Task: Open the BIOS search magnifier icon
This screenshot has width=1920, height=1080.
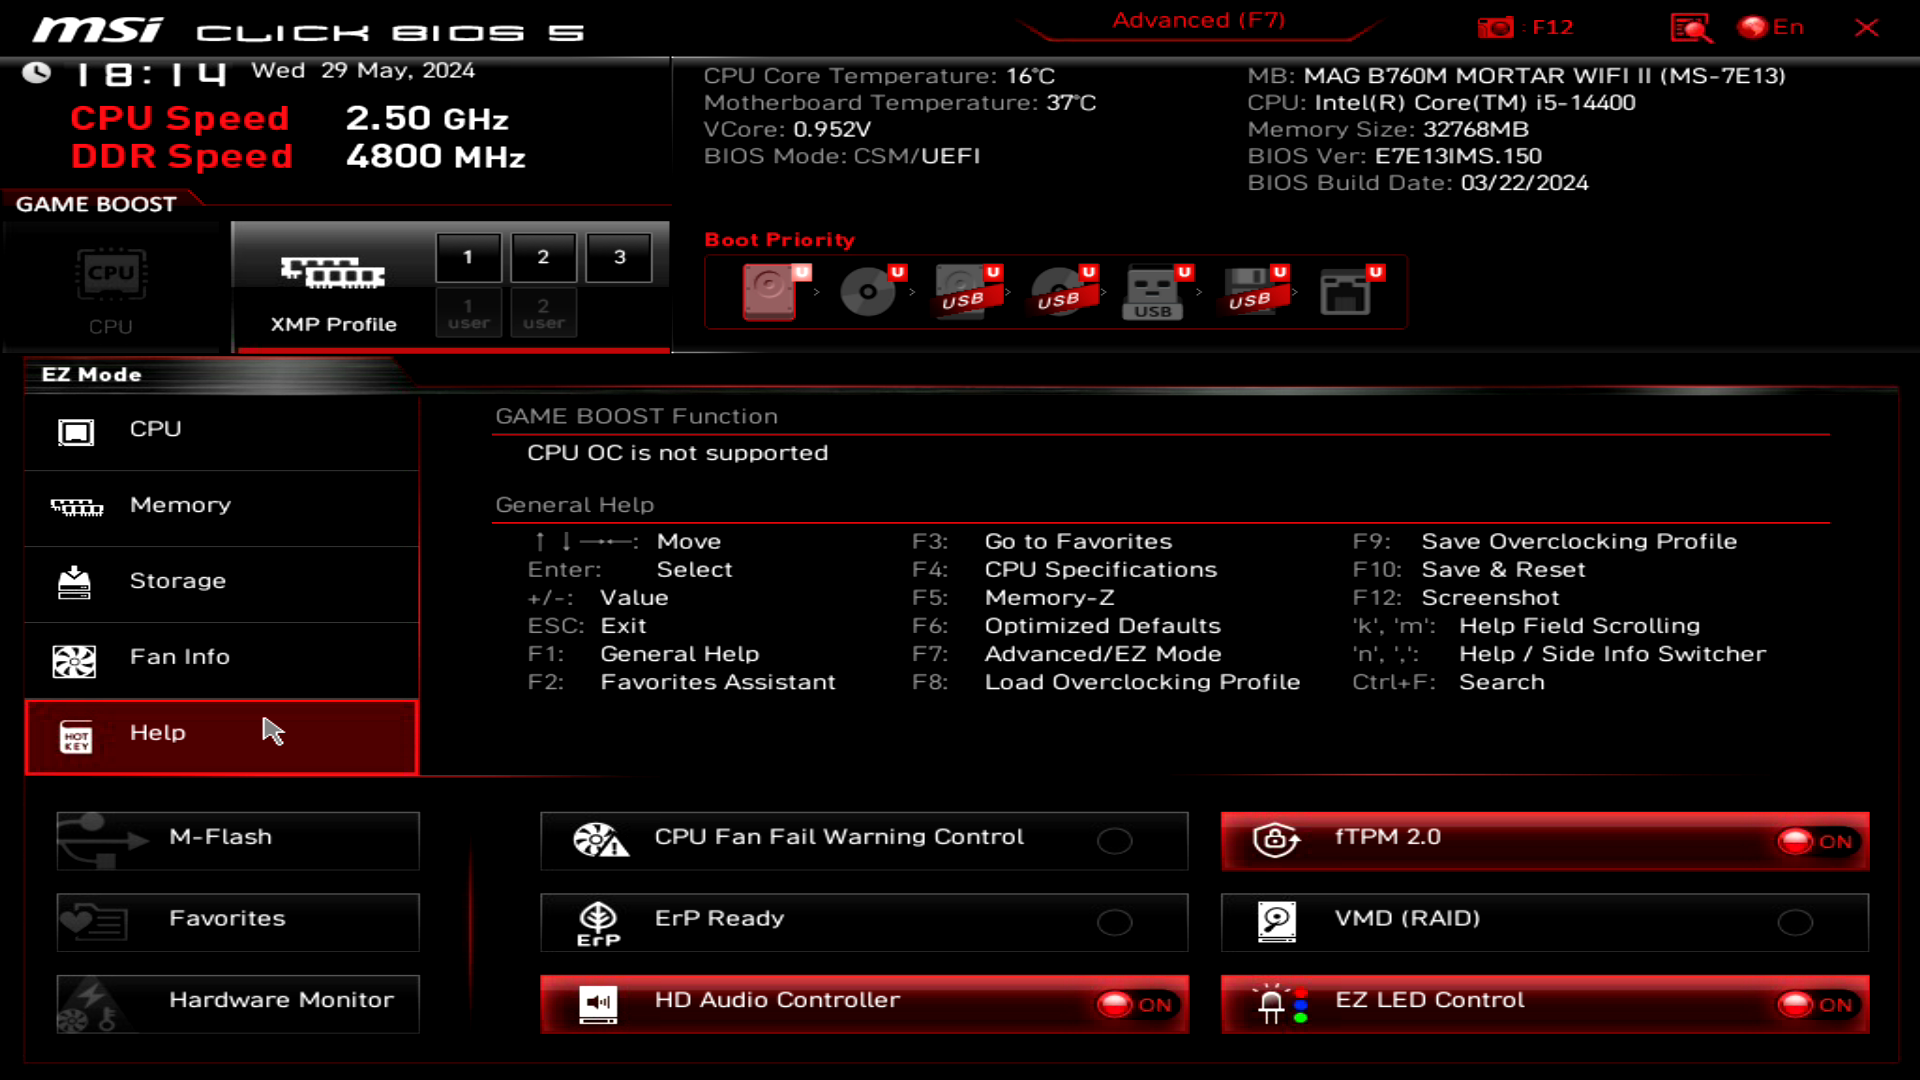Action: [1690, 27]
